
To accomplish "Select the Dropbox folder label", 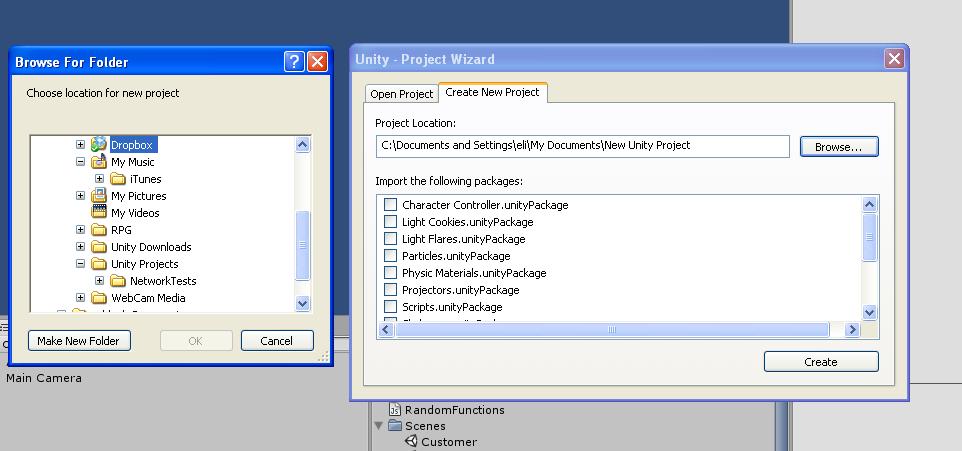I will (x=132, y=145).
